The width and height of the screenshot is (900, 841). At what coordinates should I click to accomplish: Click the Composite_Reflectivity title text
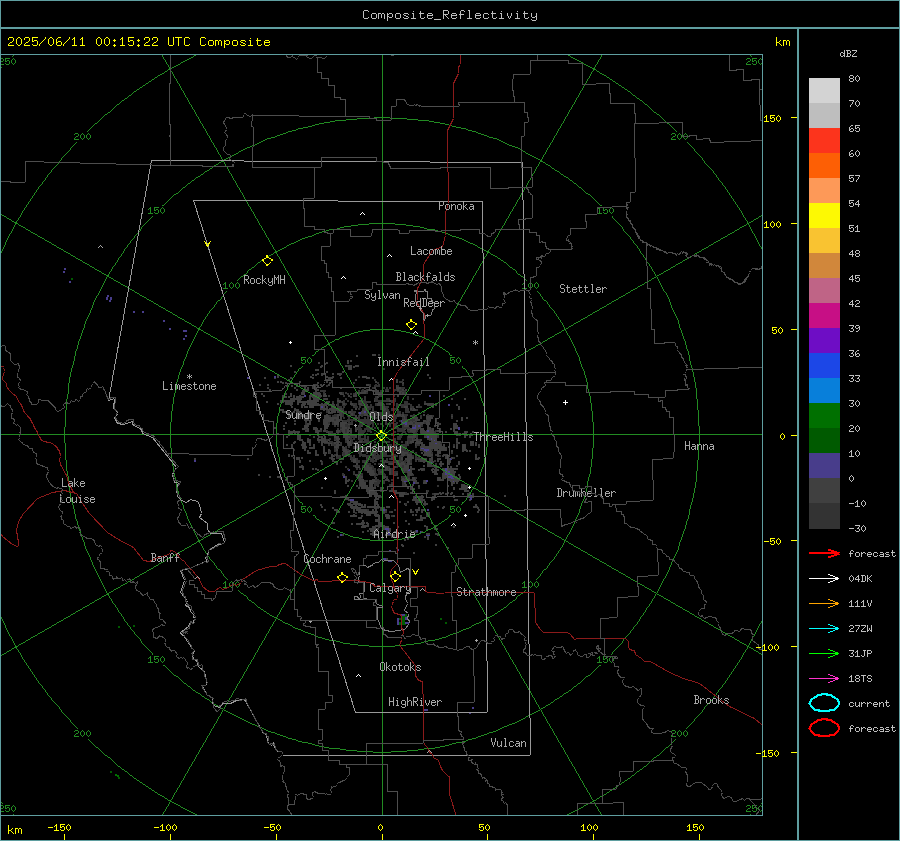[x=450, y=15]
